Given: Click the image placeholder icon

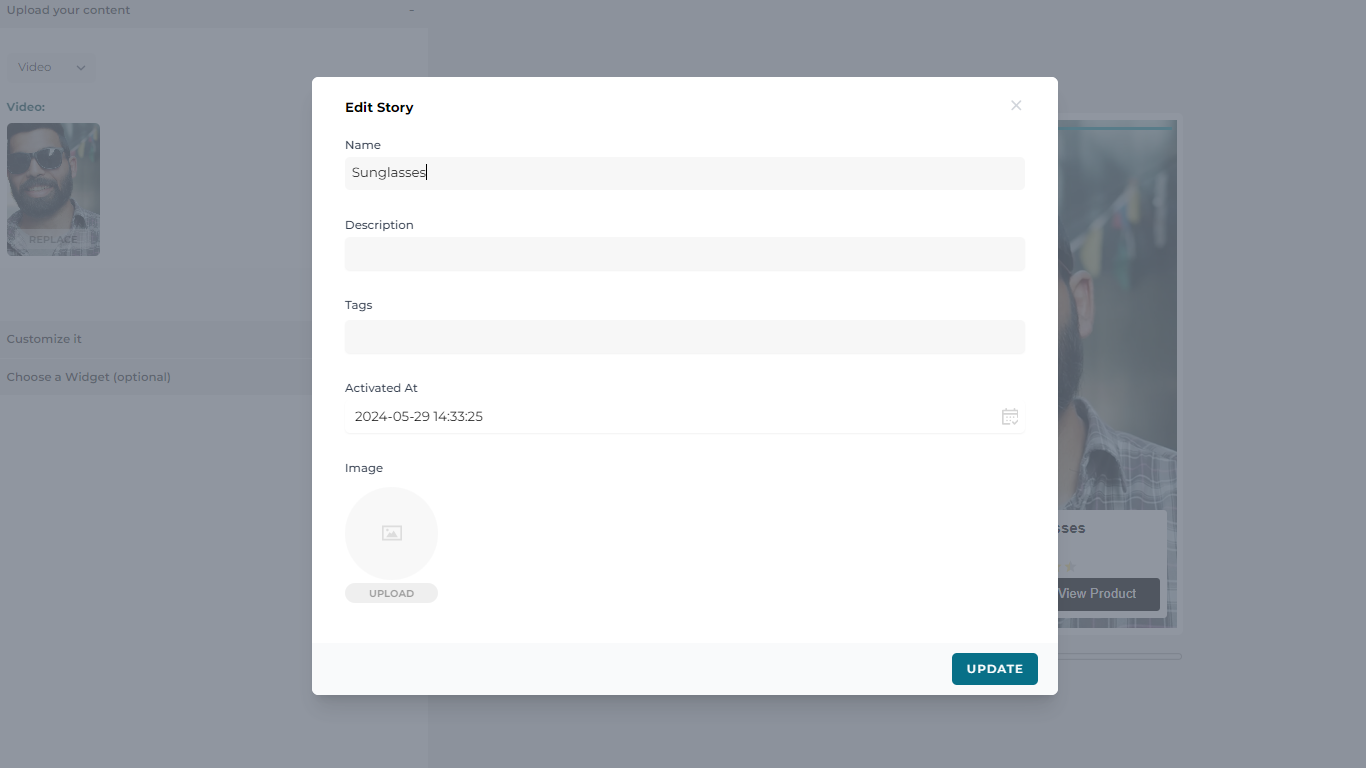Looking at the screenshot, I should pyautogui.click(x=391, y=533).
